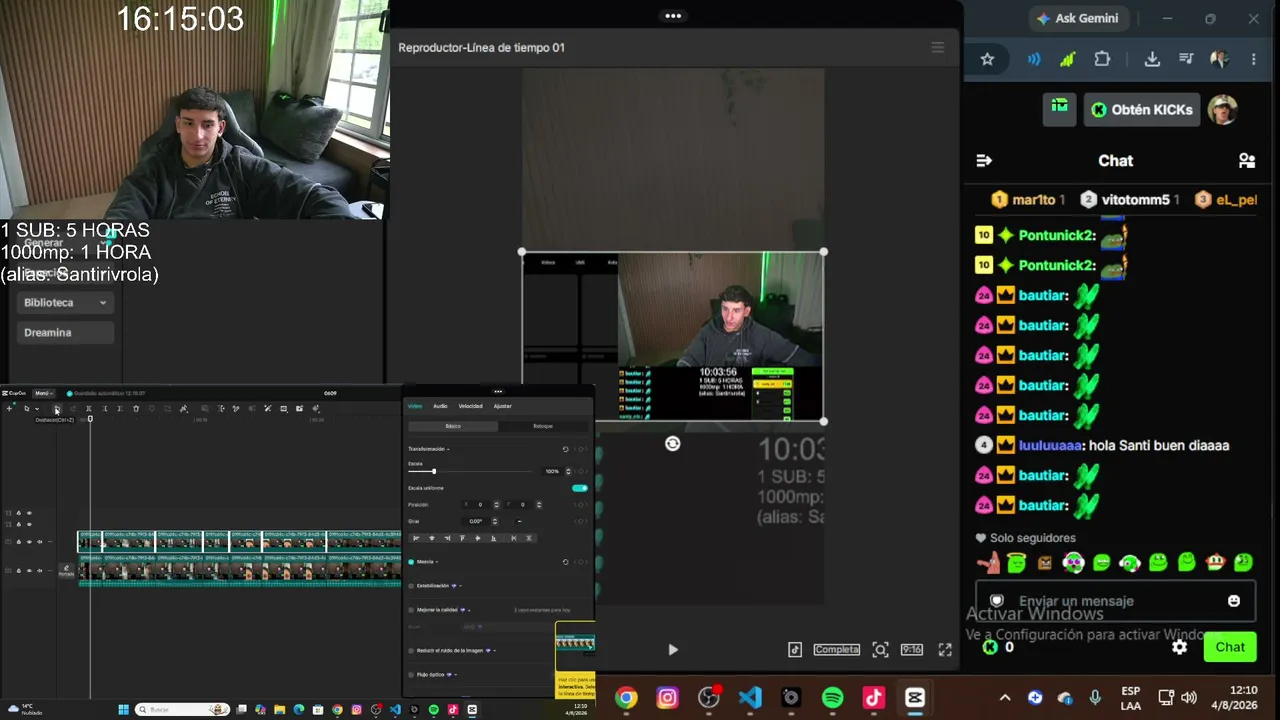The image size is (1280, 720).
Task: Open the three-dot menu above the player
Action: [673, 16]
